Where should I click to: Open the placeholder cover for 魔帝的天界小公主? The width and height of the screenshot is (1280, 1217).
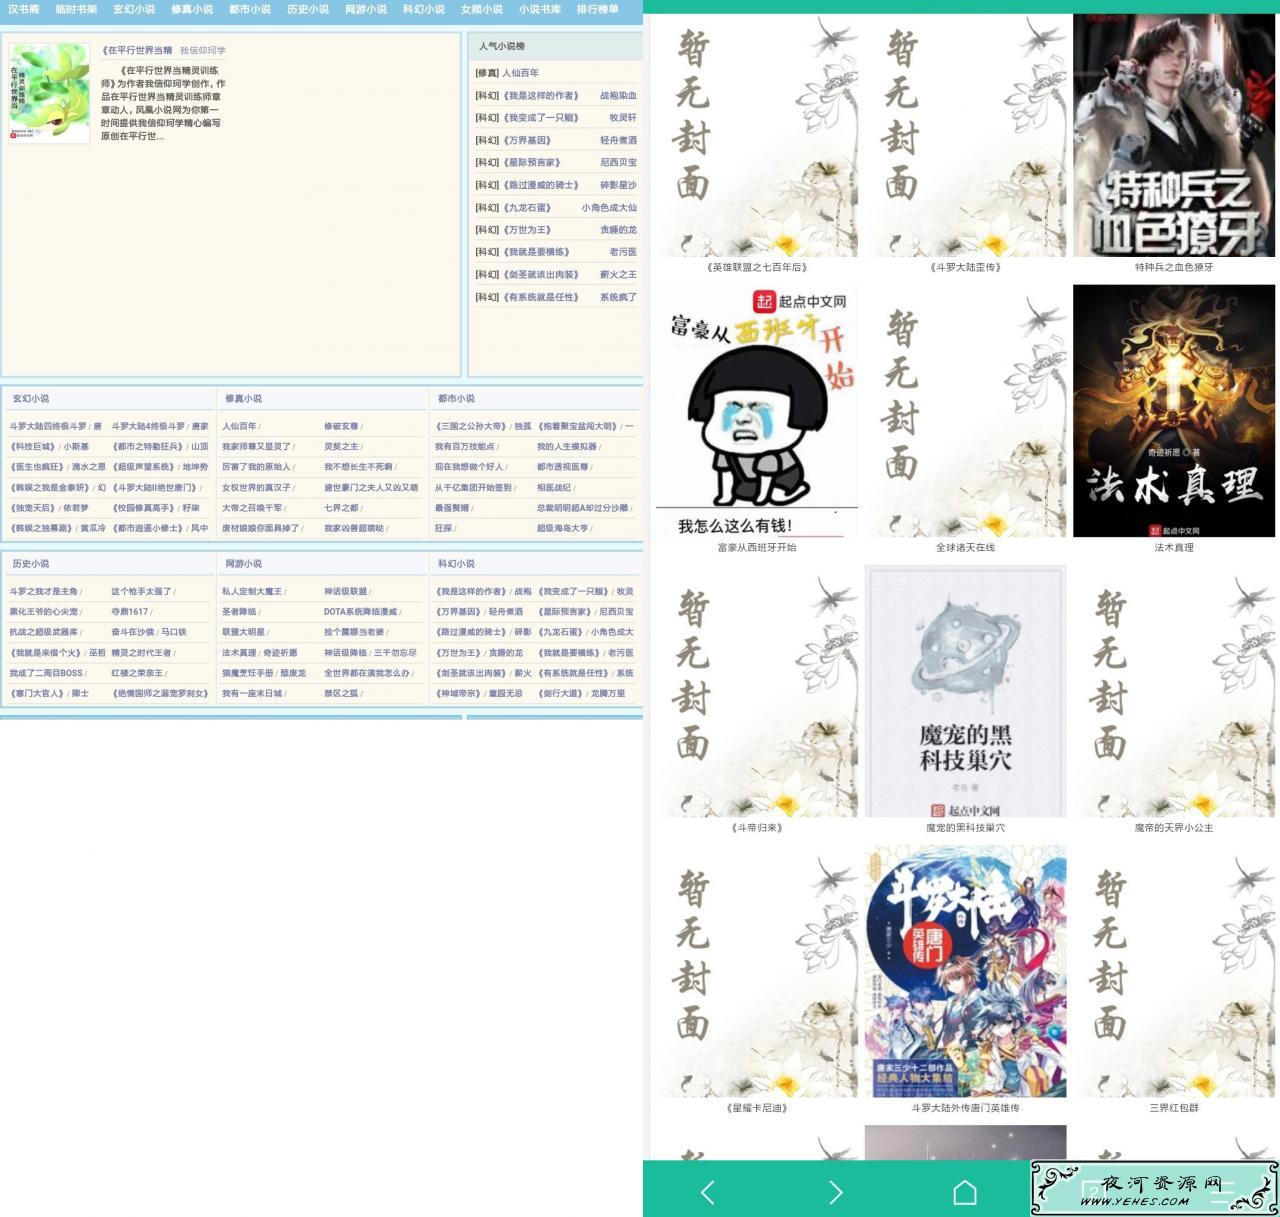1174,691
